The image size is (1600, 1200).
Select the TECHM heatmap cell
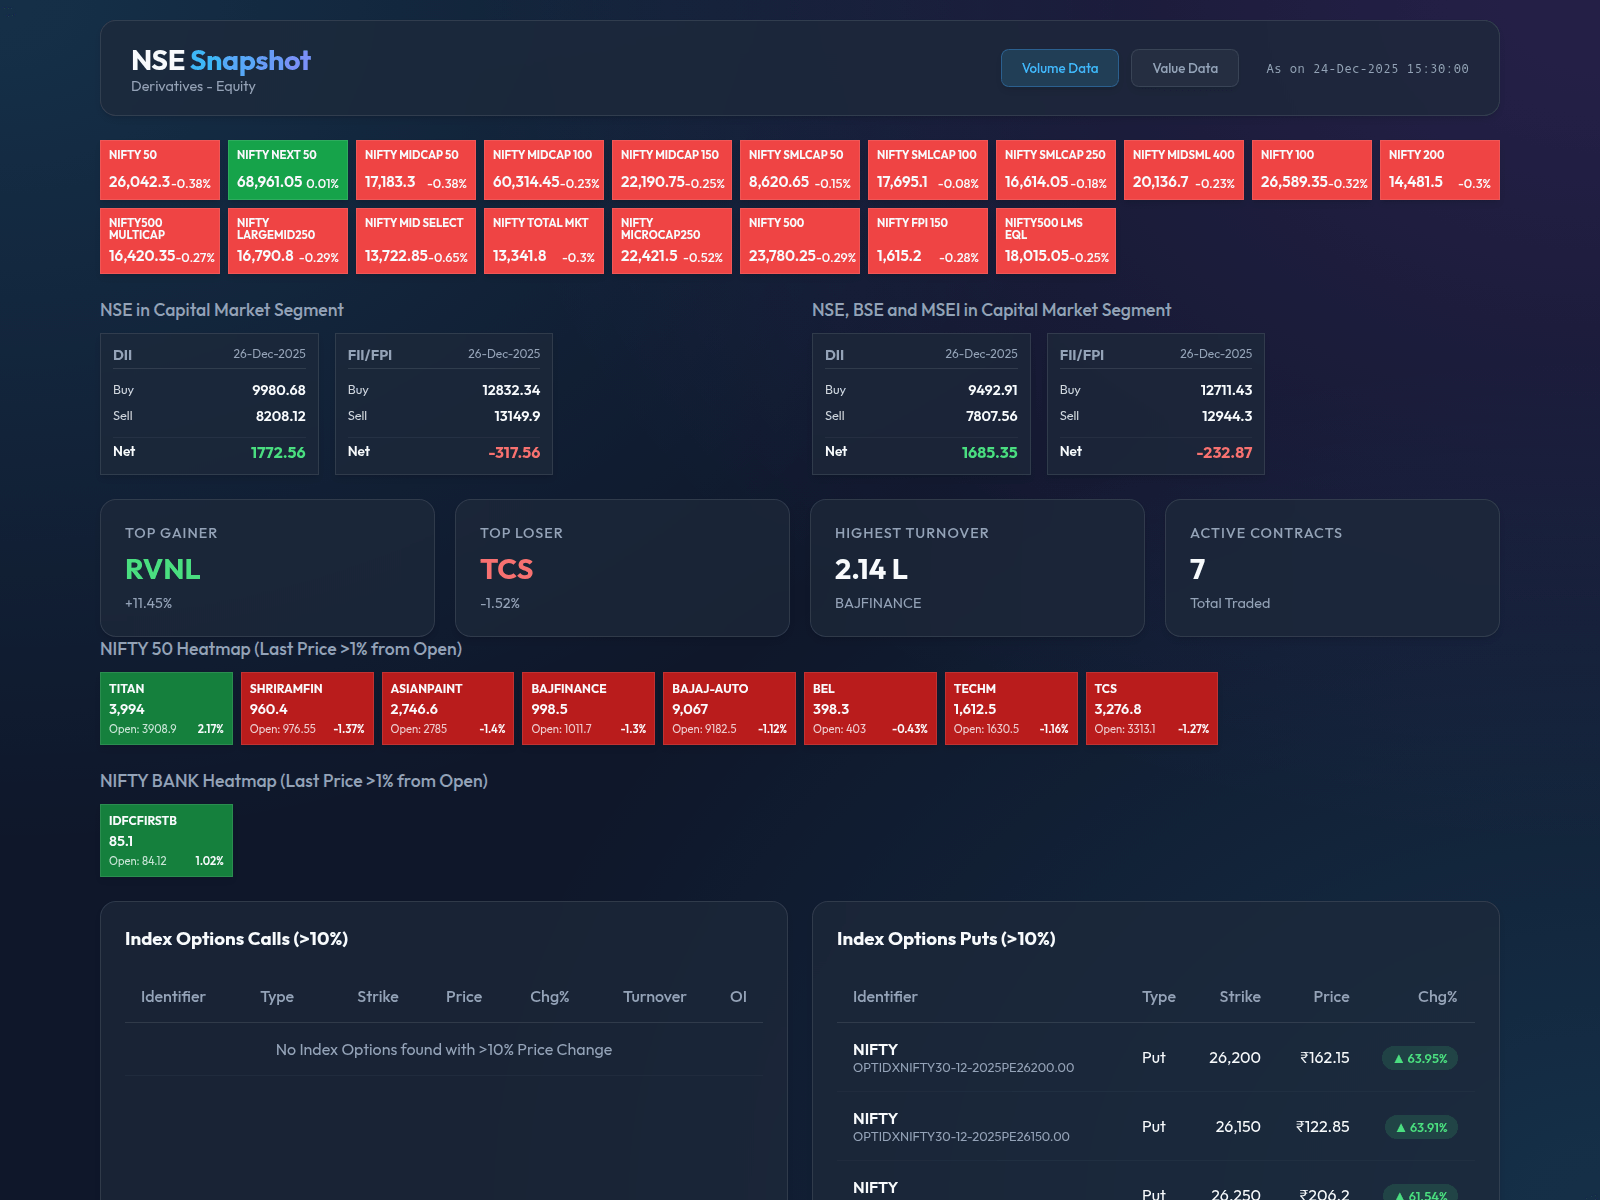[1011, 708]
